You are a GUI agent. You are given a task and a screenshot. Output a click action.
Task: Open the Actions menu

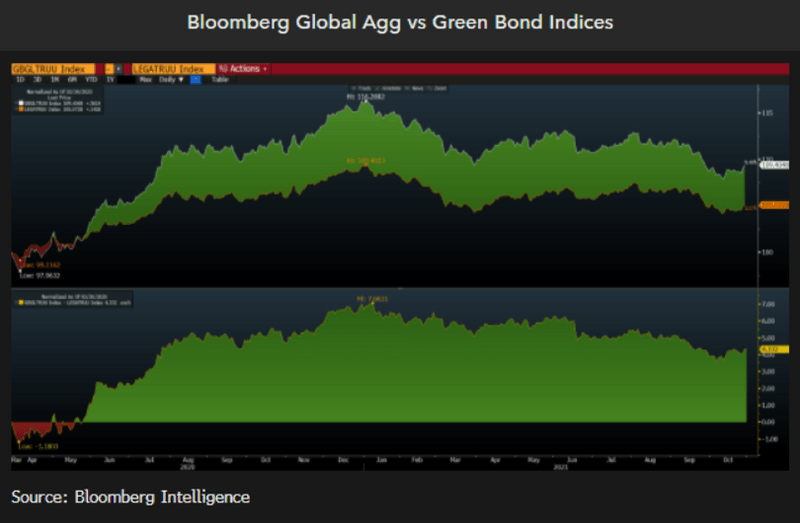pos(243,68)
